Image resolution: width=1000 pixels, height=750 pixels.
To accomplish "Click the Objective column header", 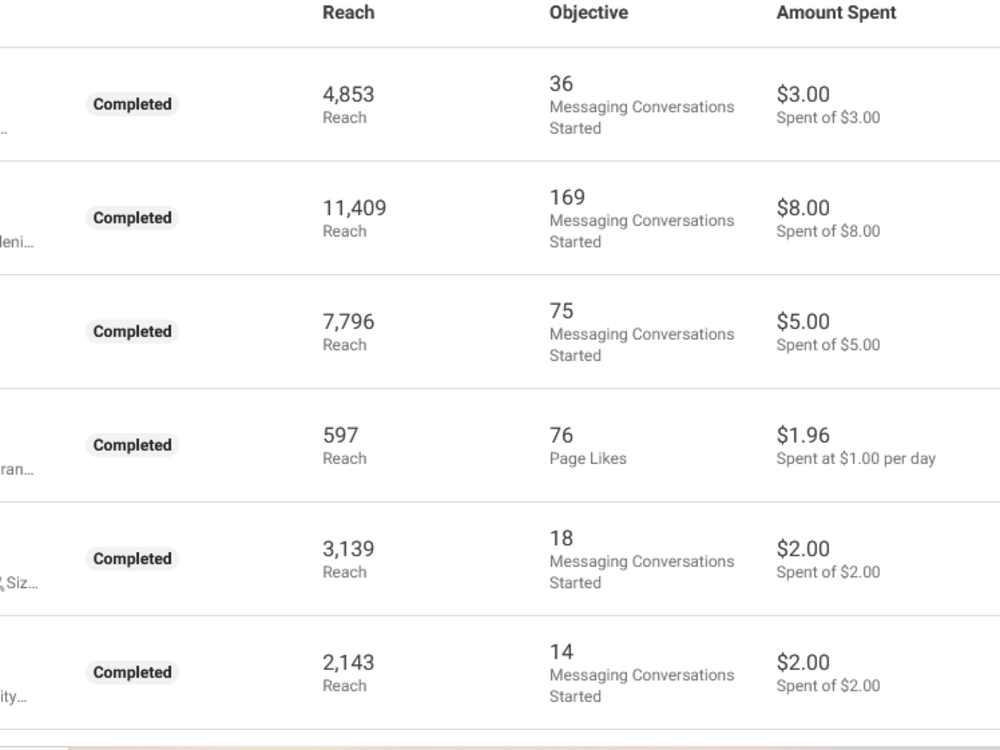I will point(589,13).
